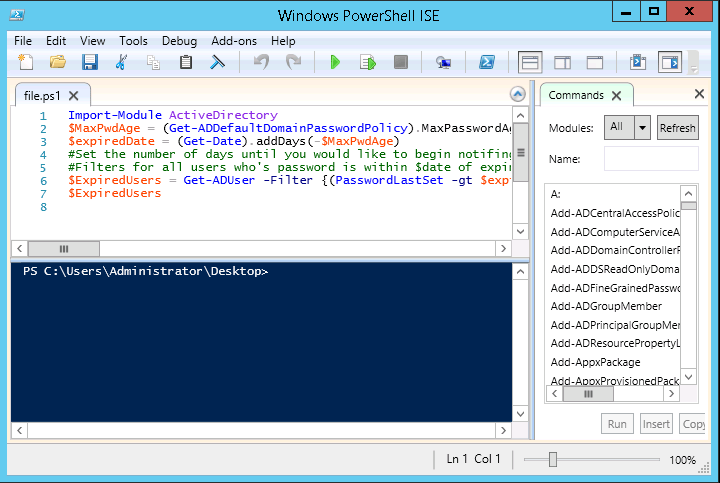This screenshot has height=483, width=720.
Task: Open the toolbar overflow options arrow
Action: [694, 69]
